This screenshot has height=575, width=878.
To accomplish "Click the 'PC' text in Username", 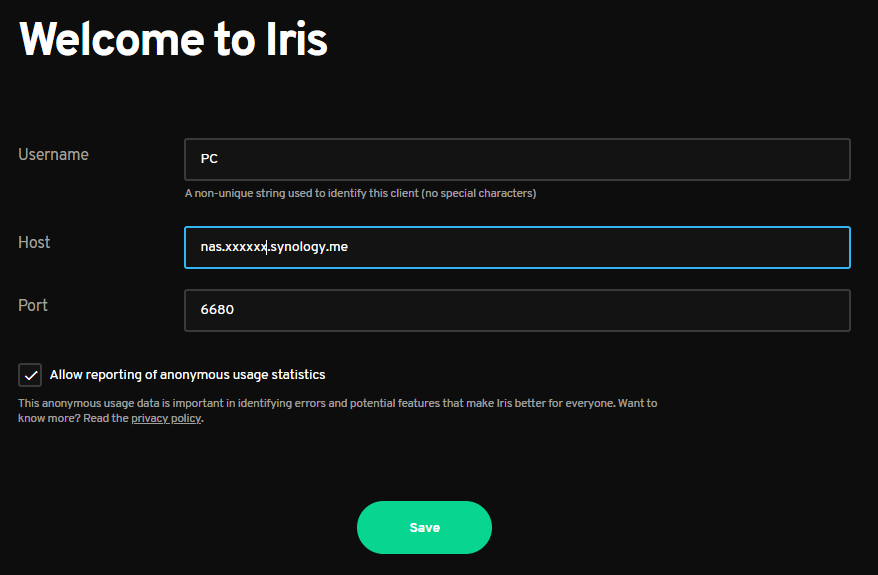I will pos(209,159).
